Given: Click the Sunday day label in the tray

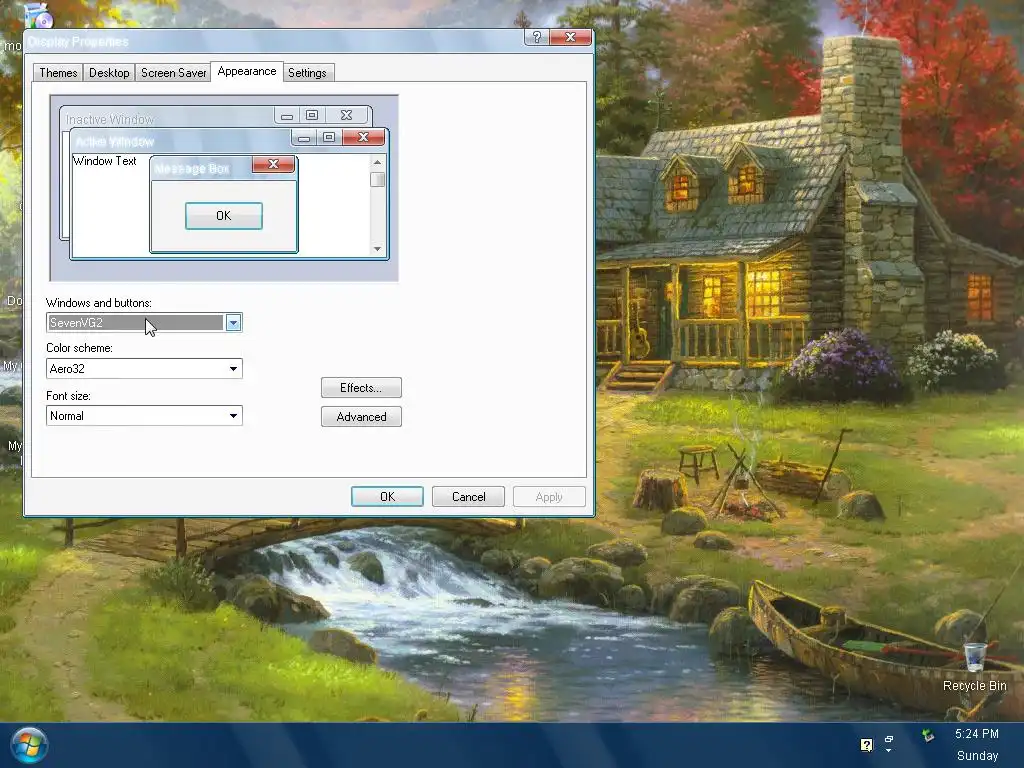Looking at the screenshot, I should click(x=978, y=756).
